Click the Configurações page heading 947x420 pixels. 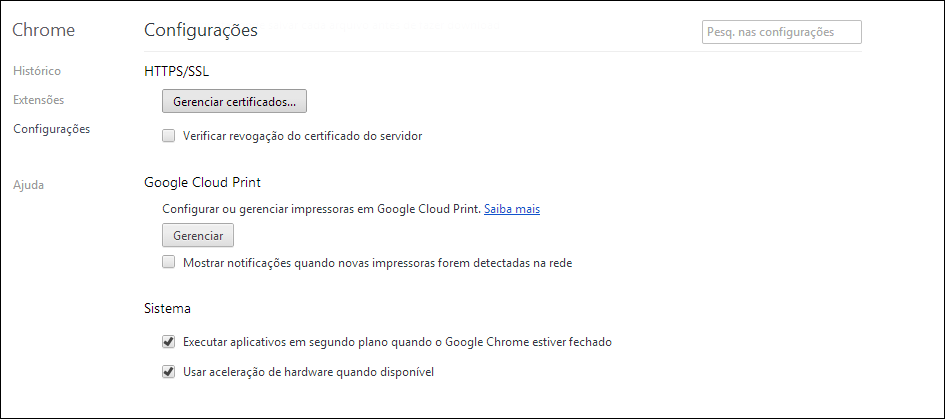click(x=201, y=30)
